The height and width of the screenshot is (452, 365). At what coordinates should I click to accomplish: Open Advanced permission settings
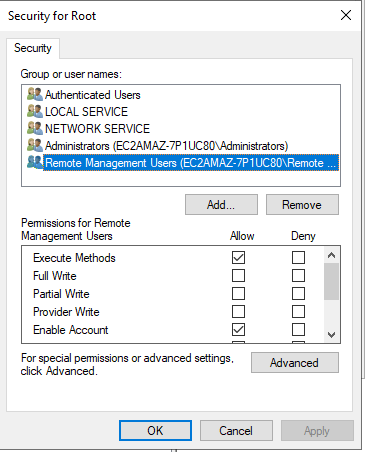[295, 363]
